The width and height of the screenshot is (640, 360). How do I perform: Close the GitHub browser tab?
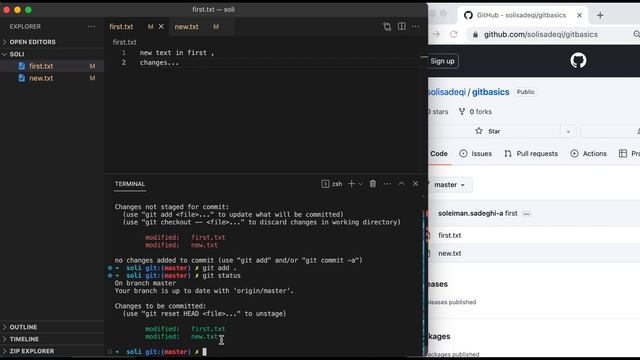[x=580, y=15]
